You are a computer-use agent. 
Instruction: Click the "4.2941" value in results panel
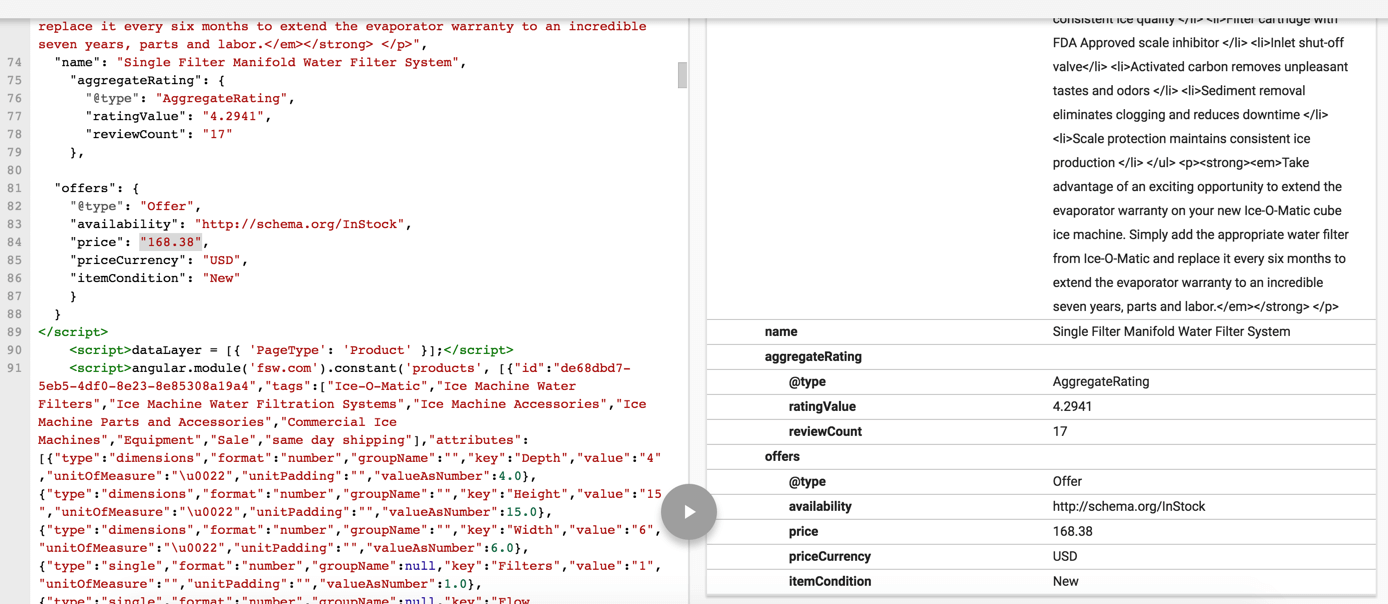(1073, 407)
